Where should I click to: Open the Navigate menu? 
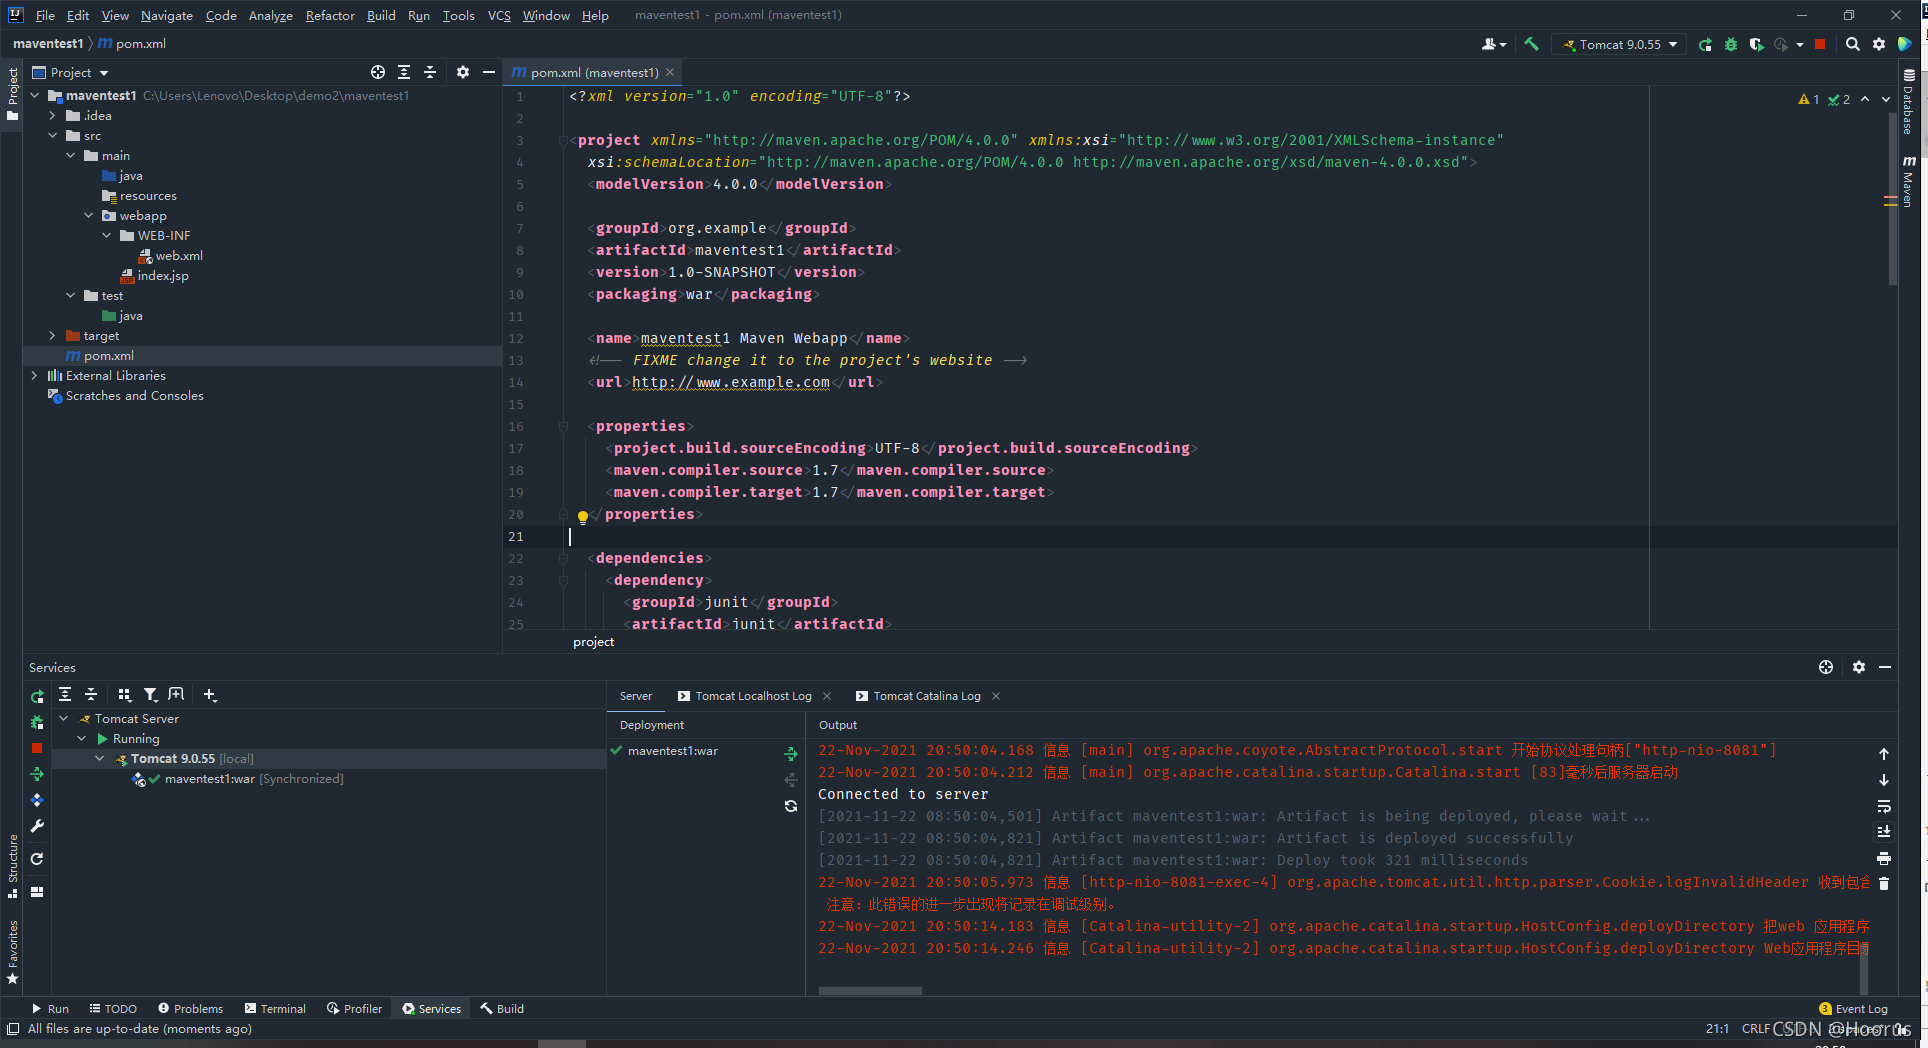pos(167,15)
